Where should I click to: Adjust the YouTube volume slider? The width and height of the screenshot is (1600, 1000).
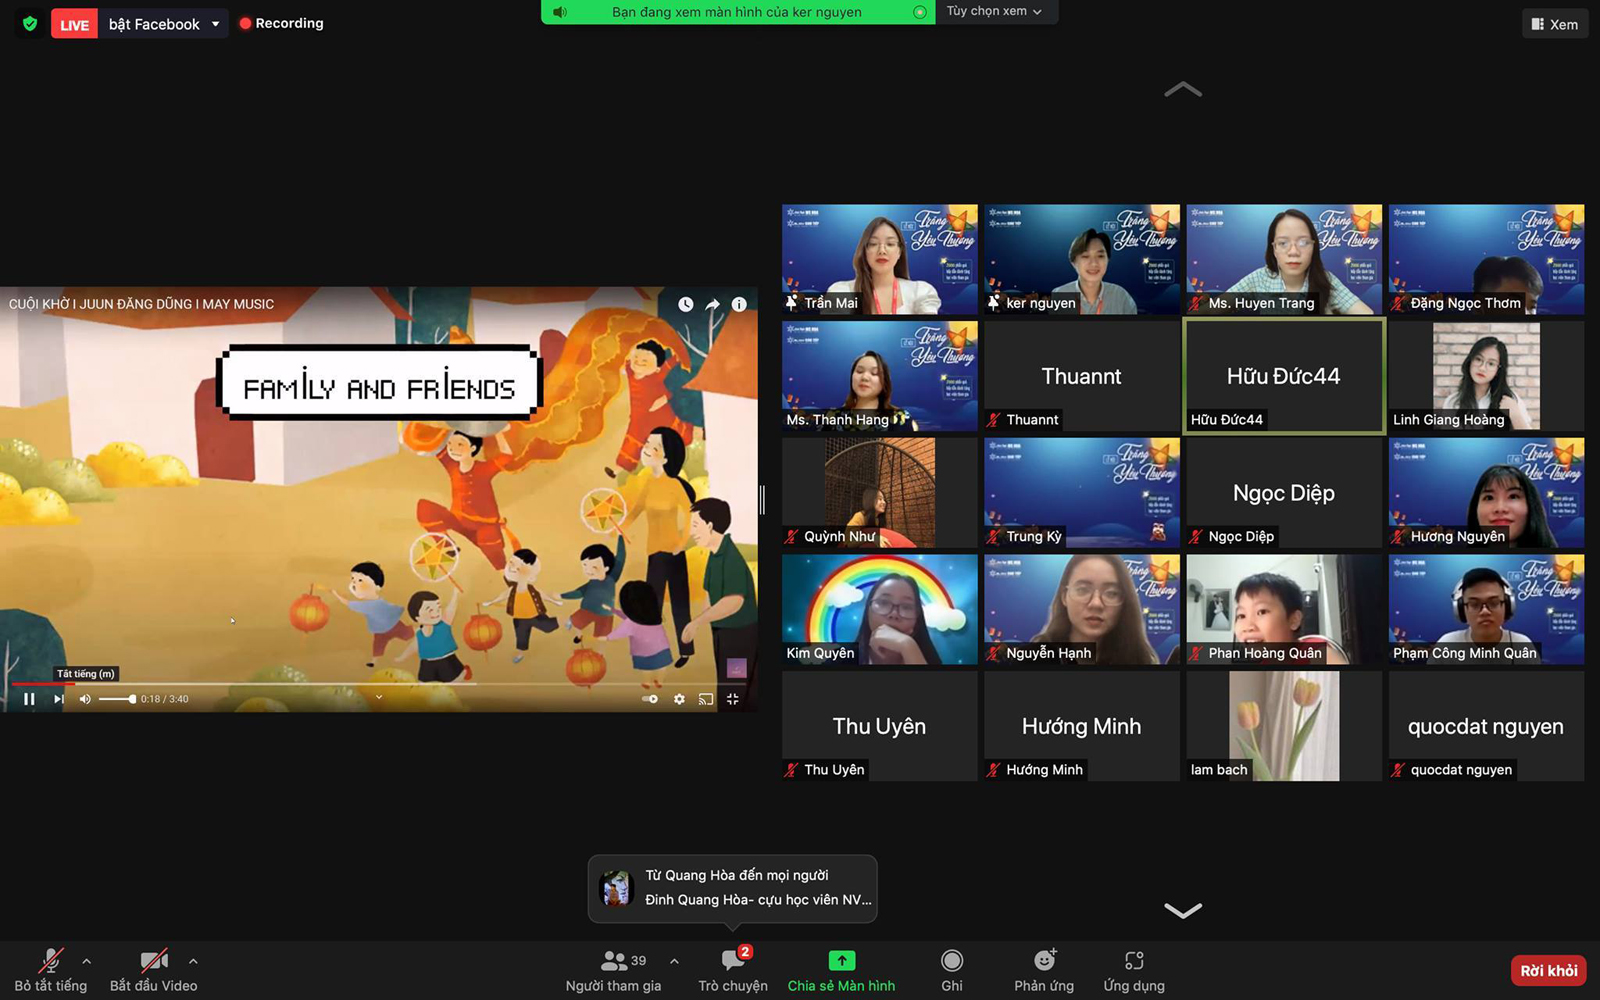pos(117,699)
